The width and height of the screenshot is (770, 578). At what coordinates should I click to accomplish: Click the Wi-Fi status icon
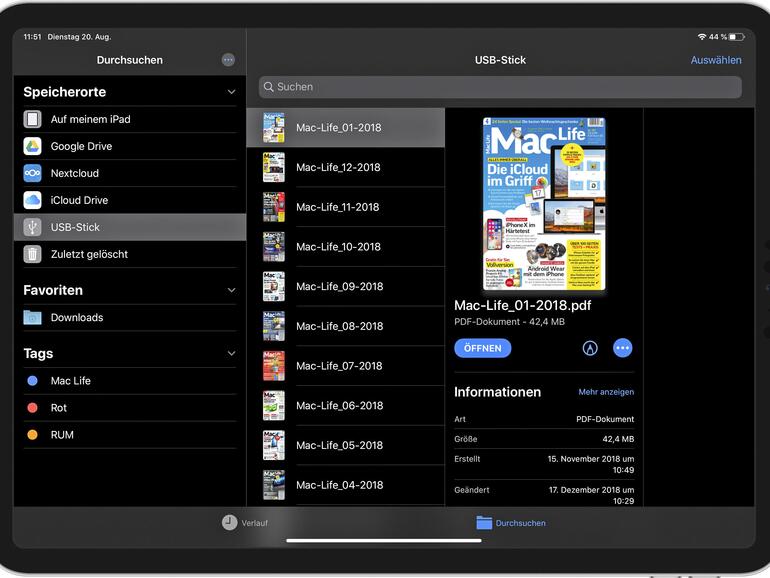tap(702, 37)
